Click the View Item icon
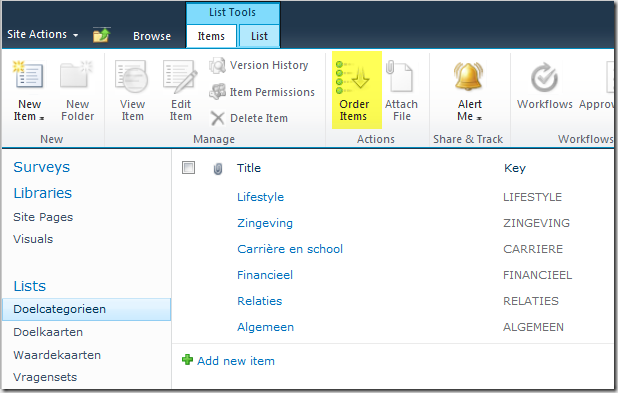The width and height of the screenshot is (618, 393). tap(132, 76)
